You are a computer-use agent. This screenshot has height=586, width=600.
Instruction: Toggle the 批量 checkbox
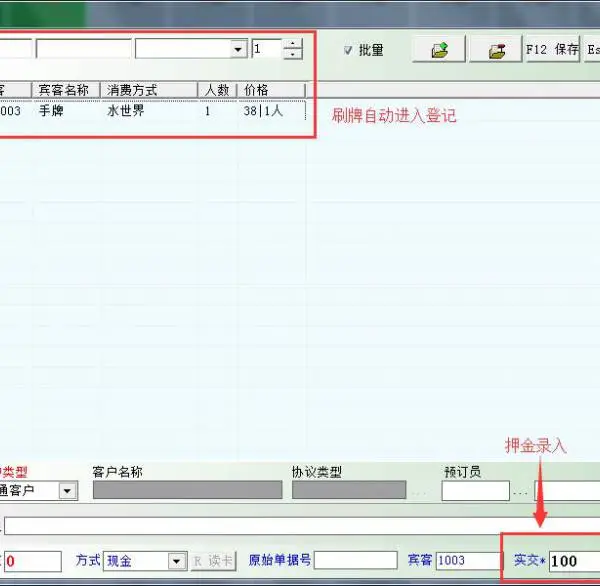(347, 50)
